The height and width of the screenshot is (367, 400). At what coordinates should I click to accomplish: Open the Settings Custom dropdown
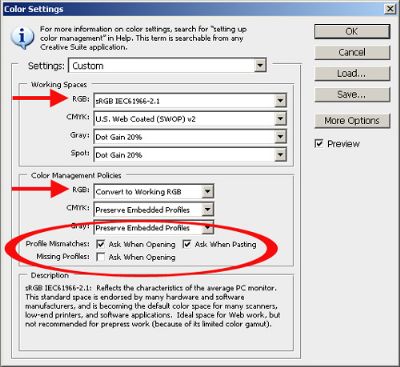[260, 65]
